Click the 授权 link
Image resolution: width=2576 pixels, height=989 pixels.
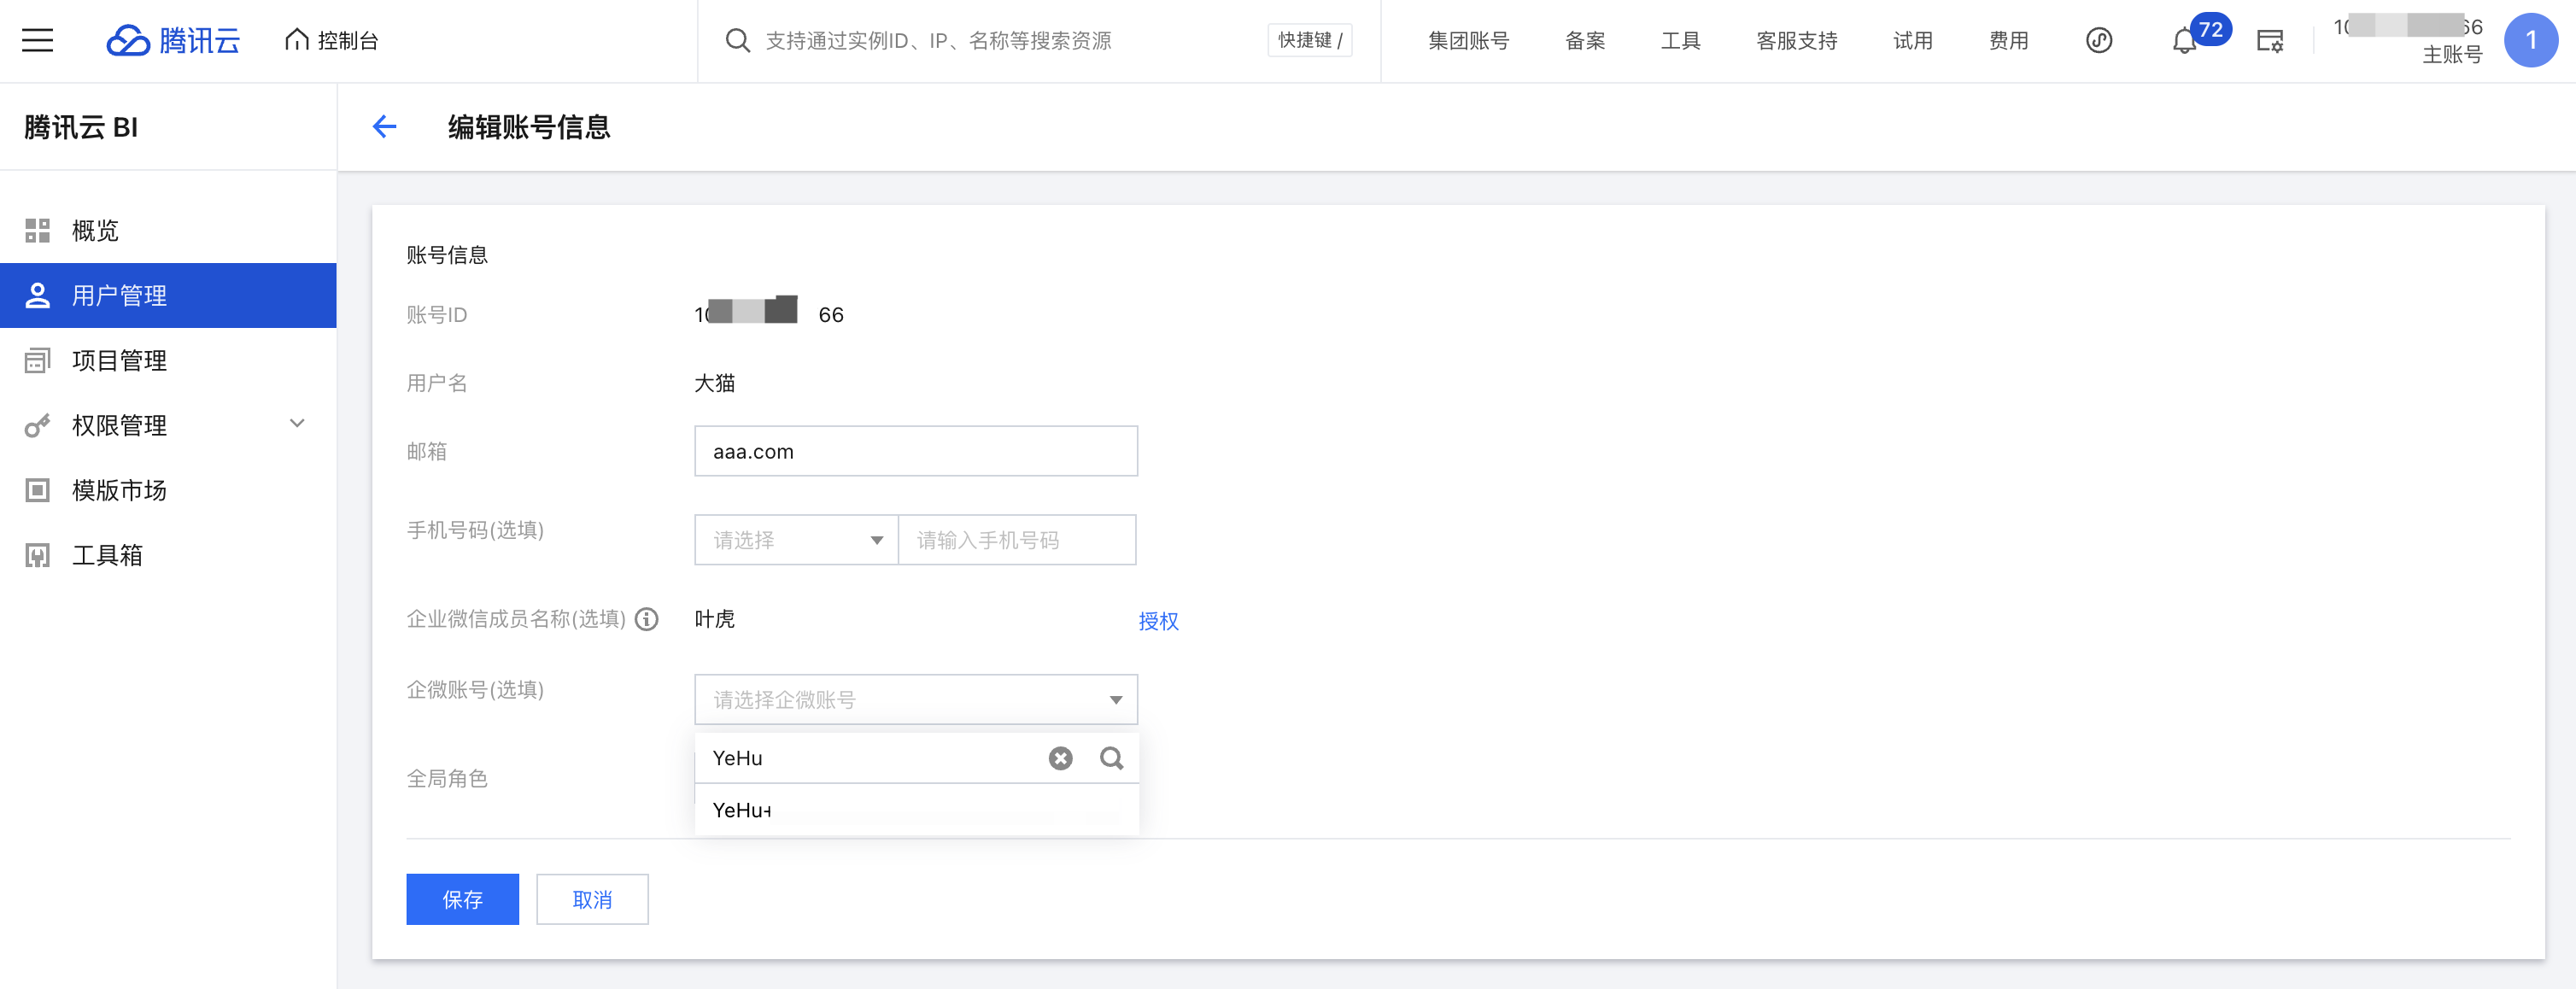(1158, 621)
